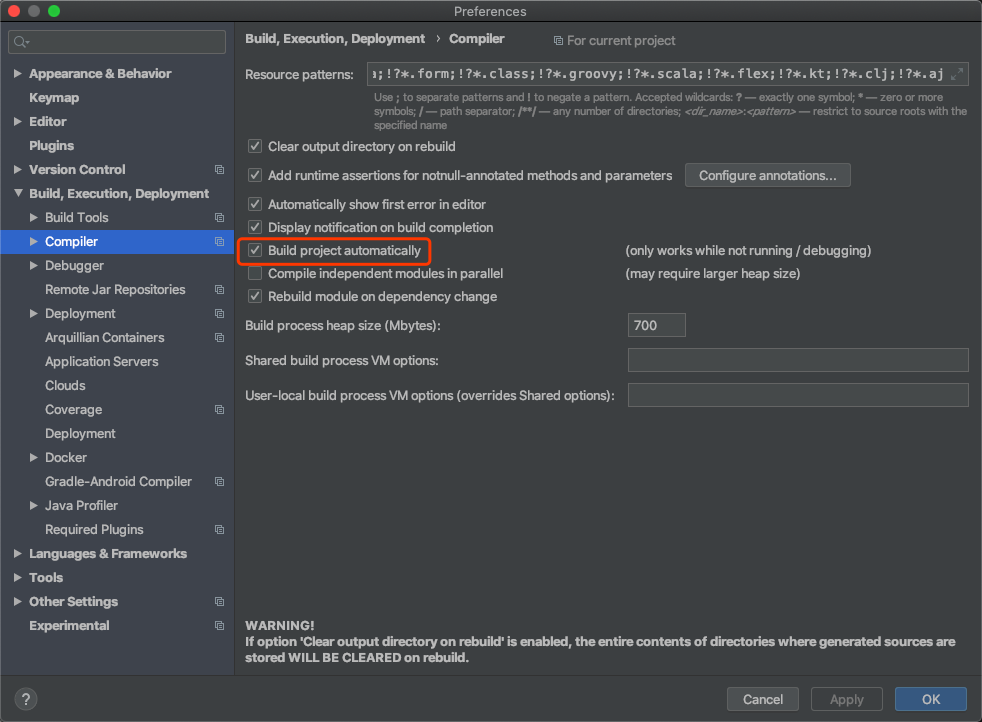Select Required Plugins entry
Screen dimensions: 982x722
point(94,530)
